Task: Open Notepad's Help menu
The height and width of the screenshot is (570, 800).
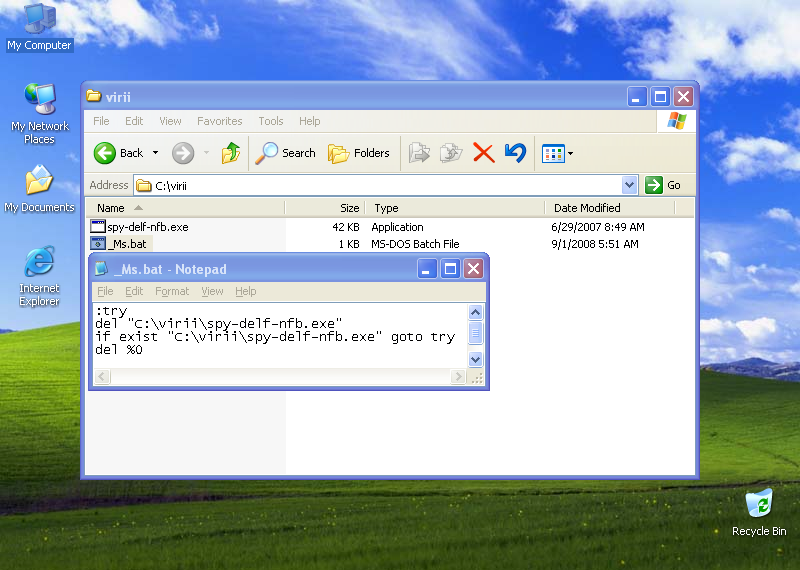Action: 245,291
